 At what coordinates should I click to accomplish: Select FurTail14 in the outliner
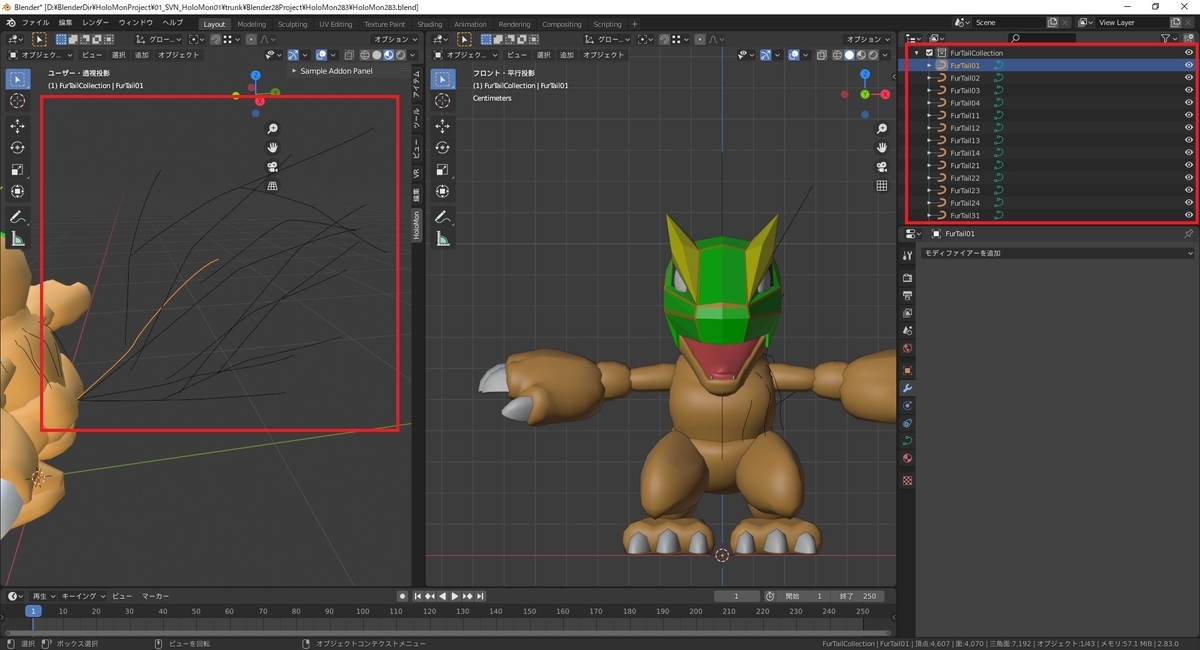[x=965, y=153]
